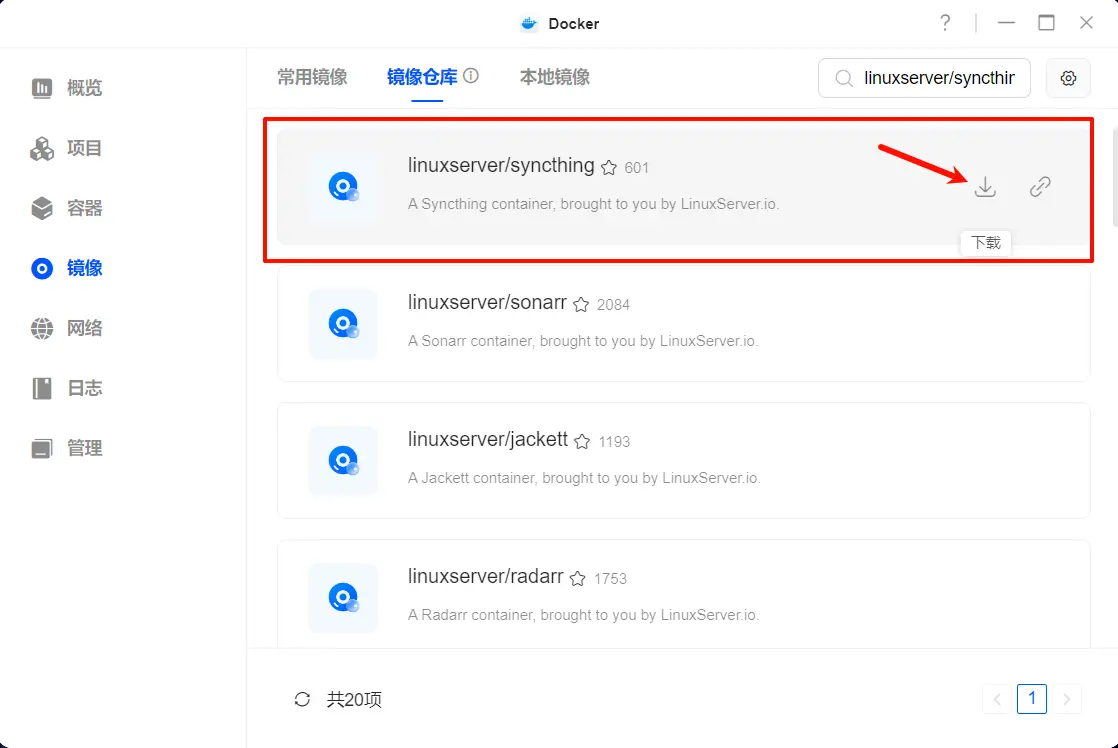Open the link icon for linuxserver/syncthing

[x=1040, y=187]
